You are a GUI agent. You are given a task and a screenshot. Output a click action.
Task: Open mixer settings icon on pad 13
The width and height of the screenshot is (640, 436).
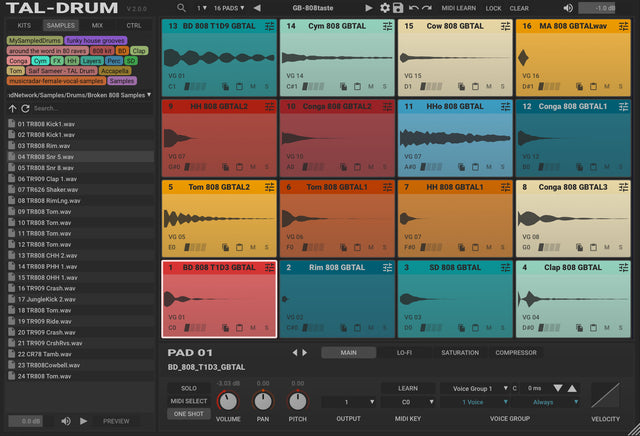[x=270, y=26]
